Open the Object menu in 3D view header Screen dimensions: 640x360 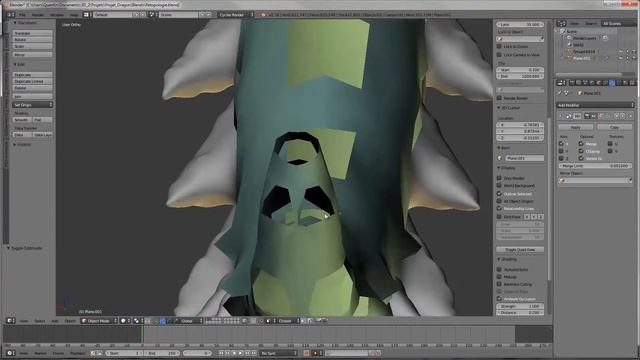70,321
